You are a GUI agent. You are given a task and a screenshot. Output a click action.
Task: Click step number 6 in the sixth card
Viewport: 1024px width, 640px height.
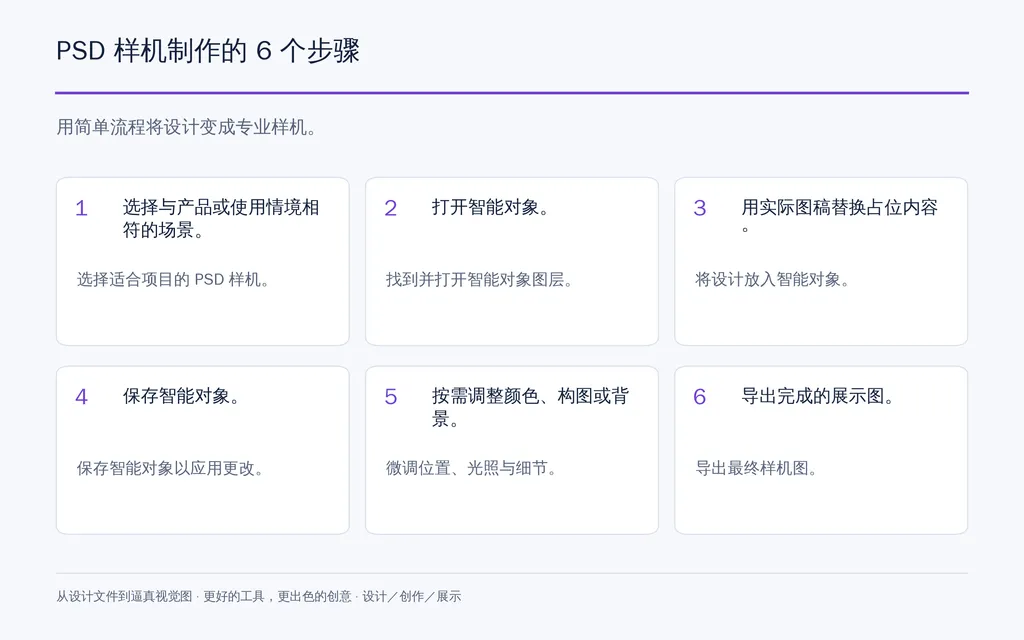pos(699,397)
